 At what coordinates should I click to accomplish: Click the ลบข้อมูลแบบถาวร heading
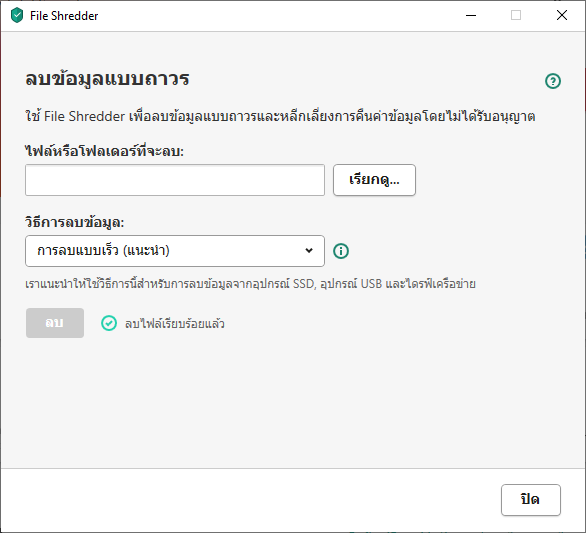(107, 79)
